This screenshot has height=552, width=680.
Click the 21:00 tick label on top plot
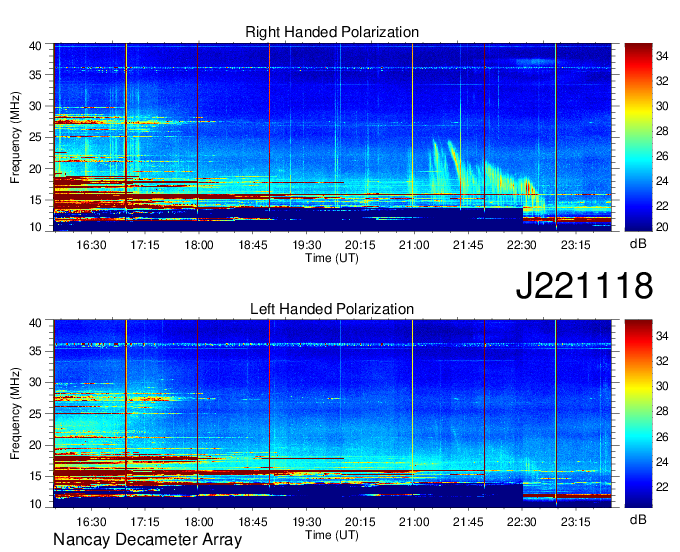pyautogui.click(x=414, y=245)
